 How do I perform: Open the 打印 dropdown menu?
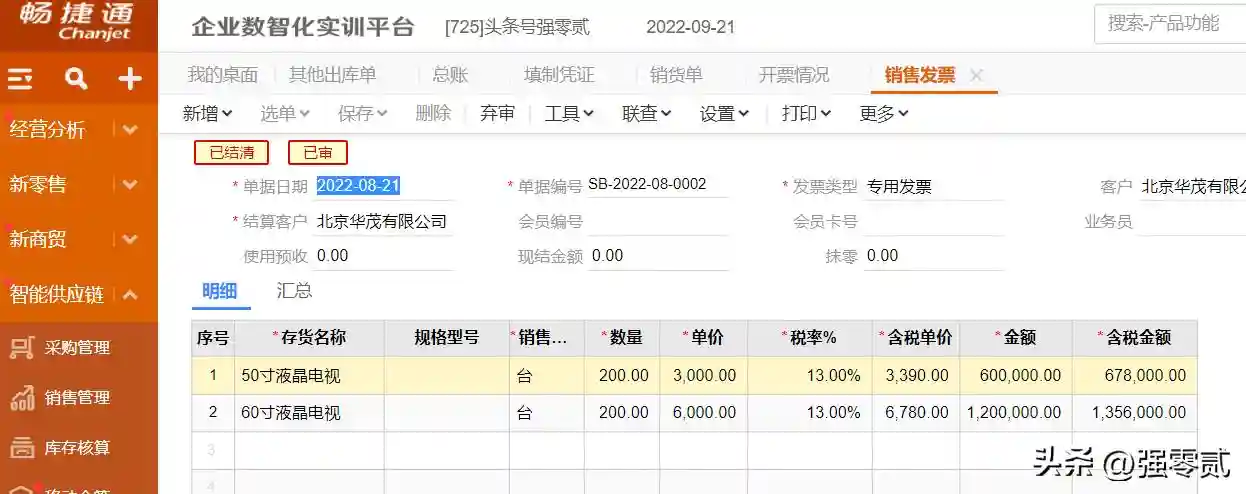806,114
